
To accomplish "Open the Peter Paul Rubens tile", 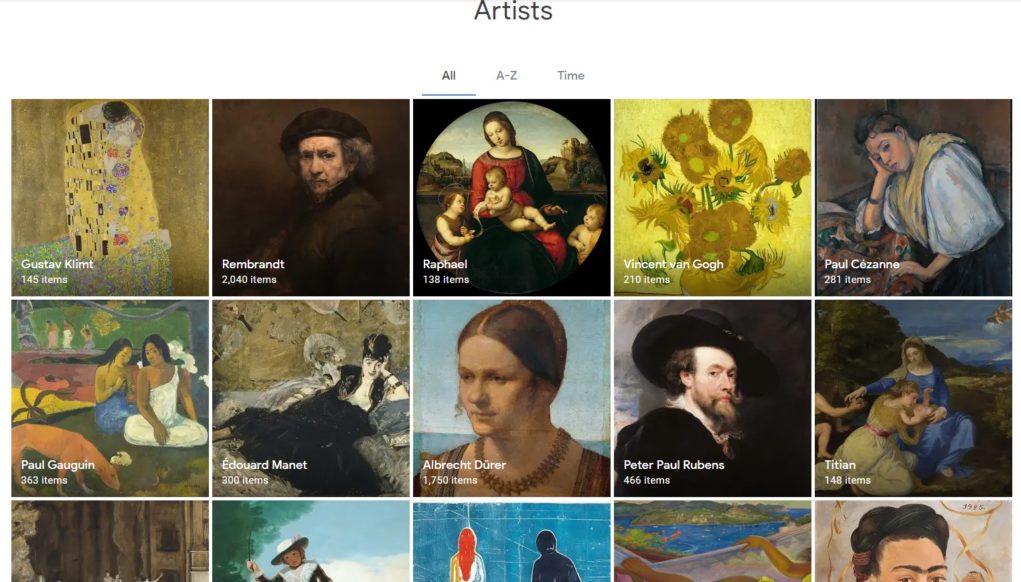I will [712, 398].
